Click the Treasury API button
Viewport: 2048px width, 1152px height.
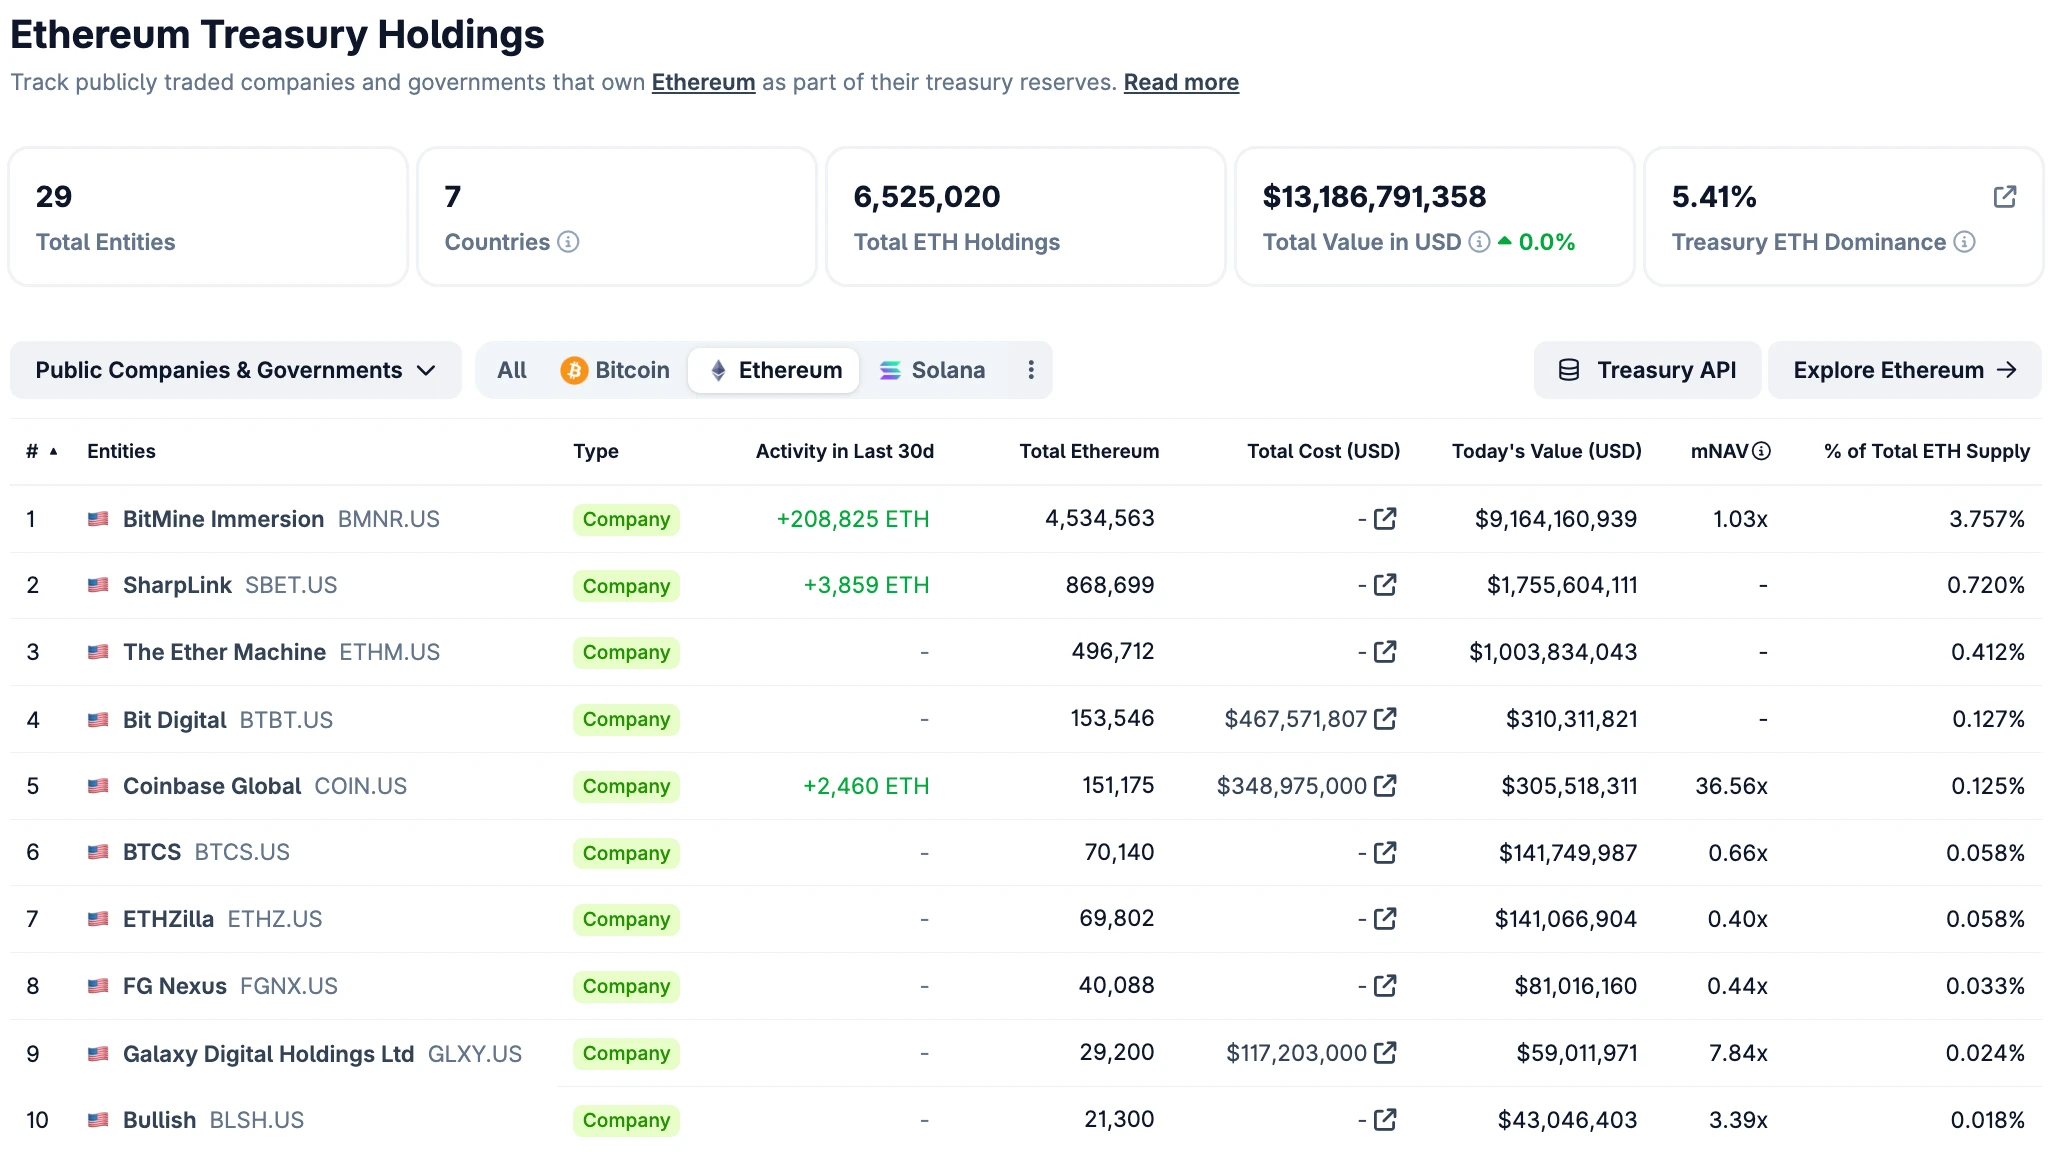tap(1647, 370)
